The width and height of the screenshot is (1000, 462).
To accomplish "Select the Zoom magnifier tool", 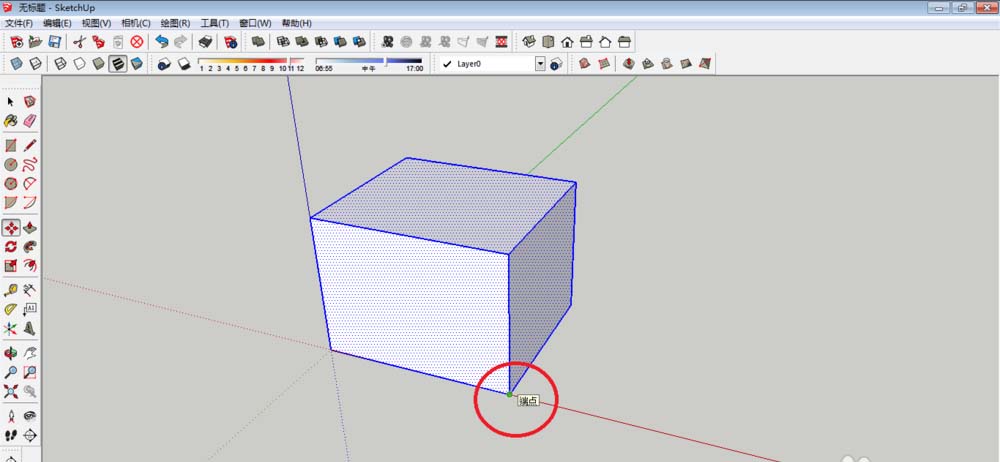I will click(x=11, y=372).
